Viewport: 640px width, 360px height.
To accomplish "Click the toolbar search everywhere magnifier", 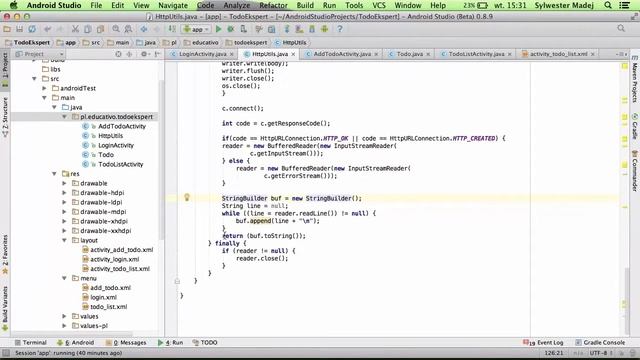I will tap(621, 28).
